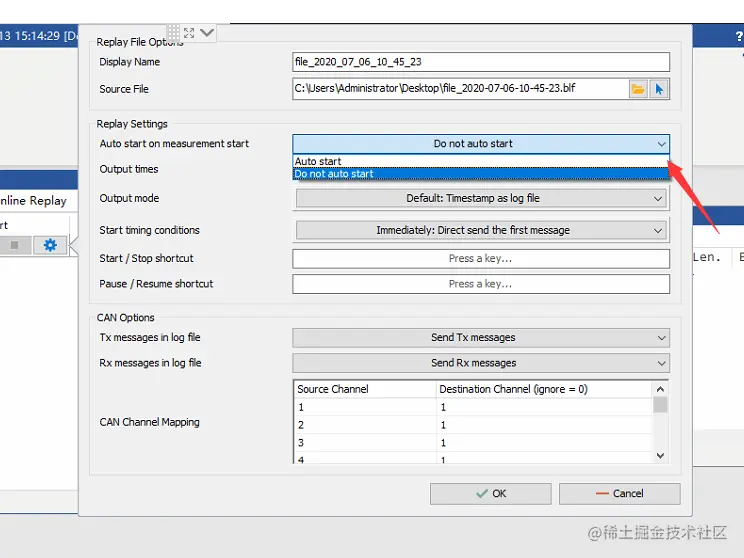Image resolution: width=744 pixels, height=558 pixels.
Task: Open the Output mode dropdown
Action: [481, 198]
